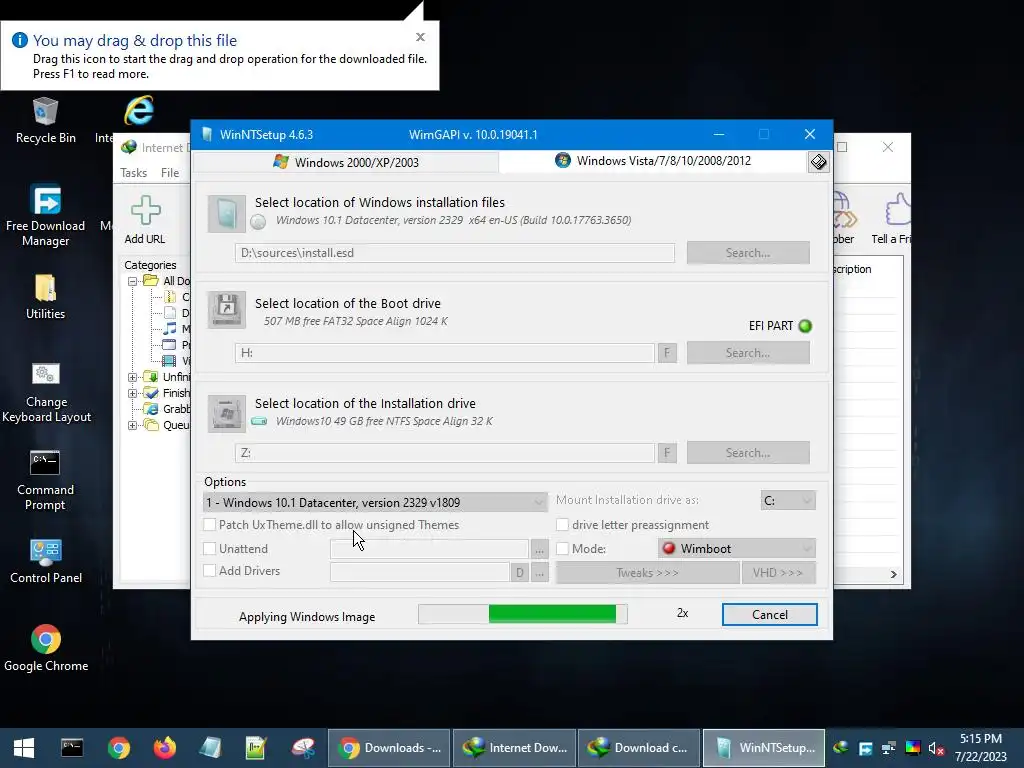Image resolution: width=1024 pixels, height=768 pixels.
Task: Click the taskbar clock showing 5:15 PM
Action: pos(980,739)
